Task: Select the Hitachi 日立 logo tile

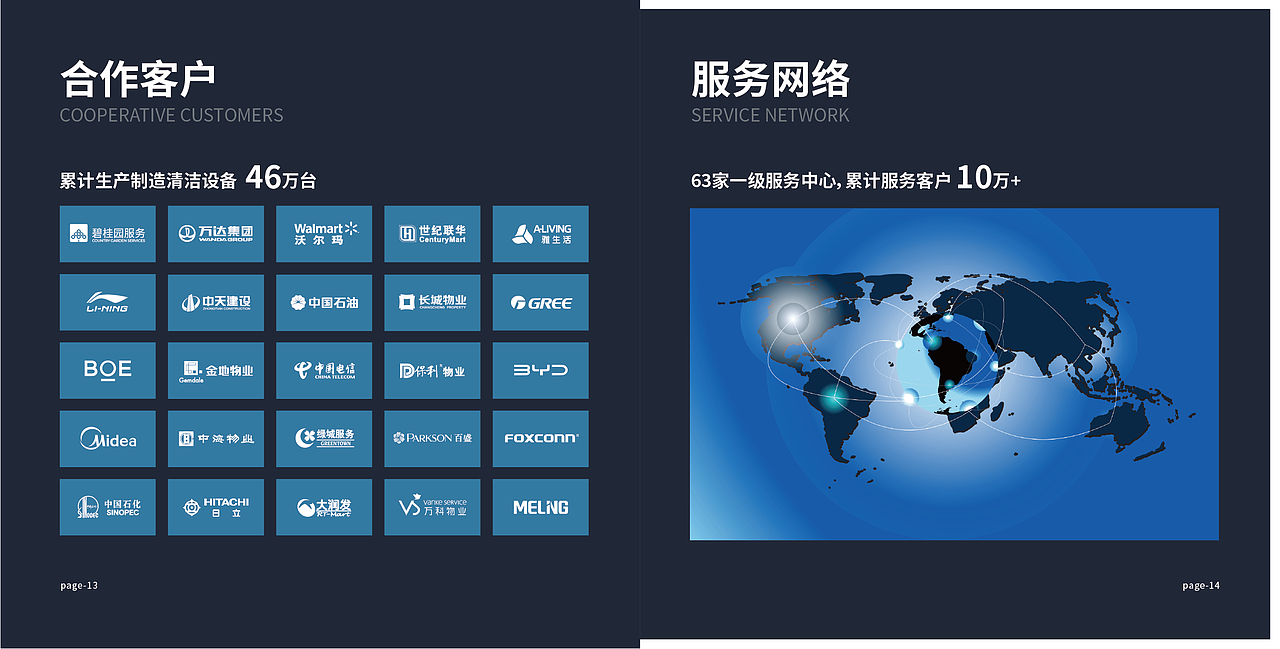Action: click(x=216, y=507)
